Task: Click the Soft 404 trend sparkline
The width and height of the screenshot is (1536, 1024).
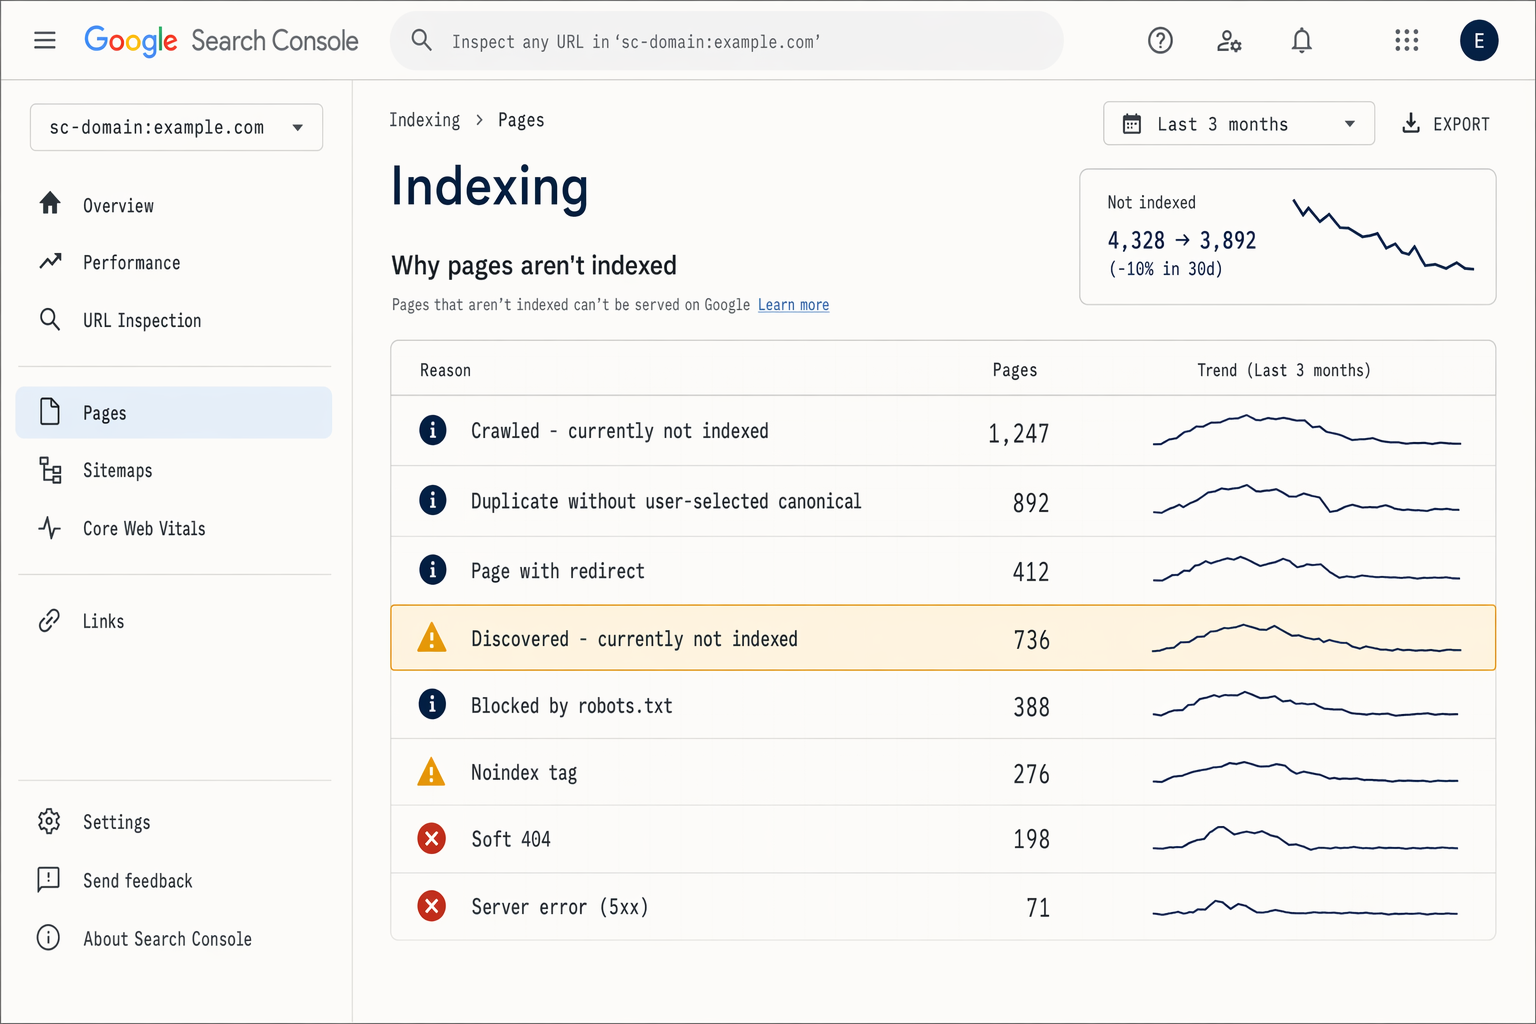Action: point(1305,838)
